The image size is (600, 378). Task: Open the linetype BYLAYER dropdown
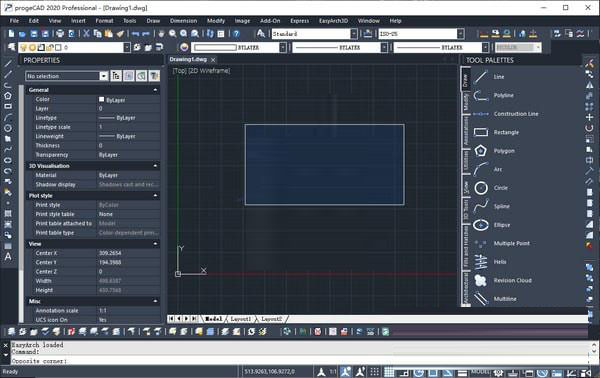click(384, 47)
